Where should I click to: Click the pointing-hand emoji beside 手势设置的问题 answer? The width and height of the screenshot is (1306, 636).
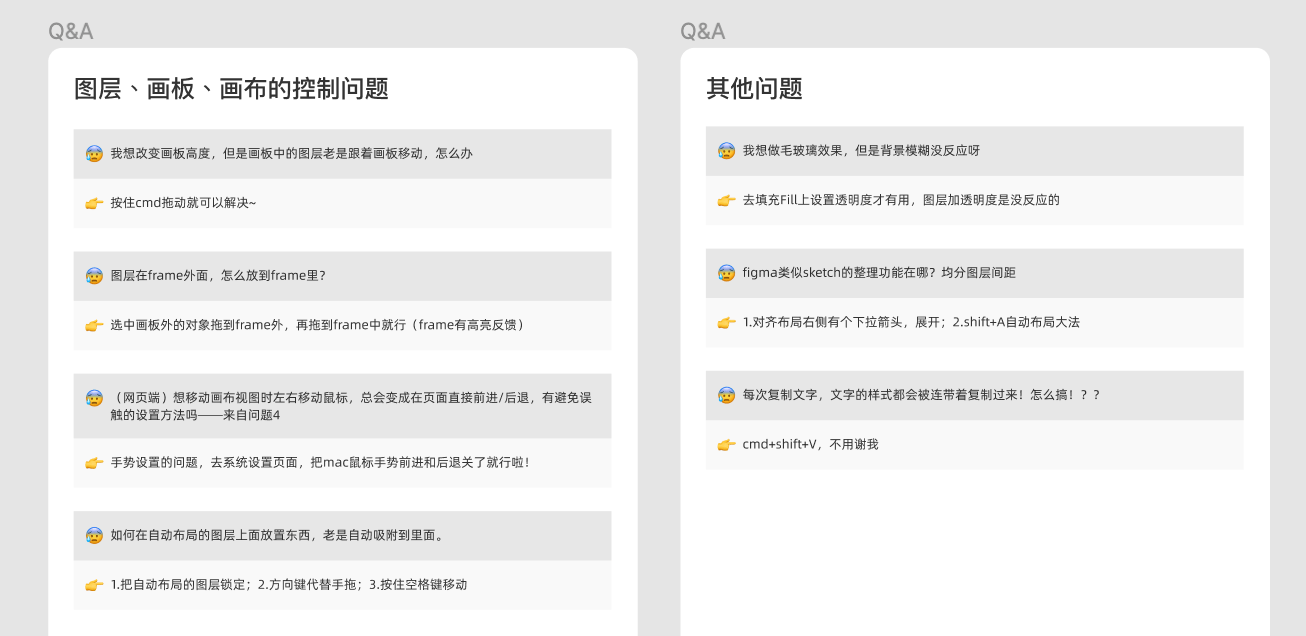(x=94, y=463)
